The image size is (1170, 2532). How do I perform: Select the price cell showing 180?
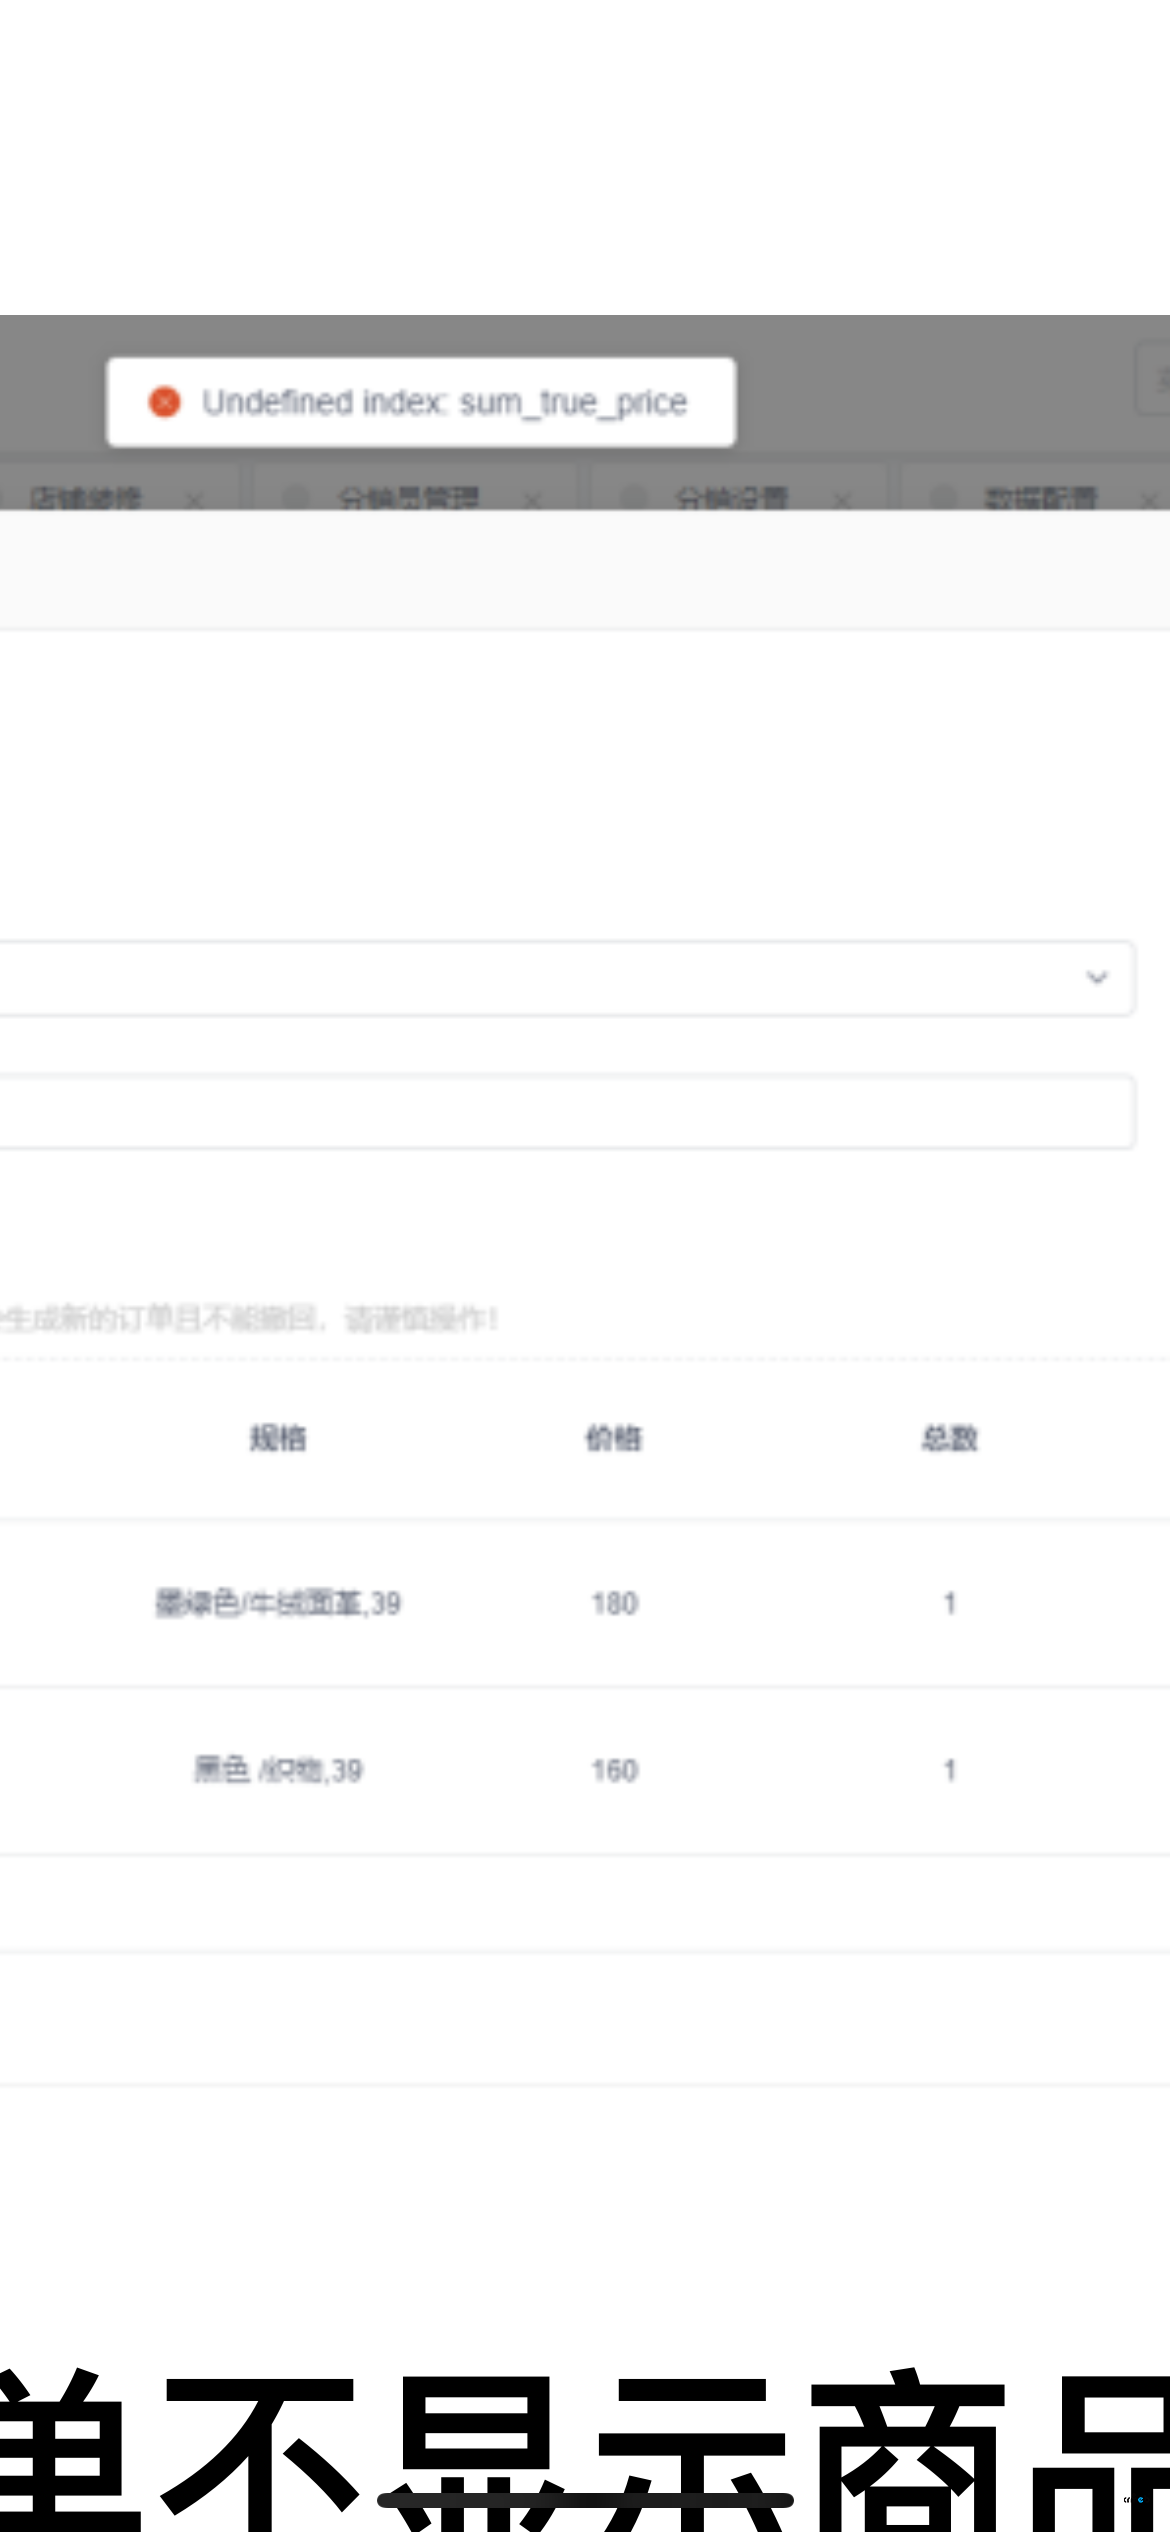(614, 1603)
